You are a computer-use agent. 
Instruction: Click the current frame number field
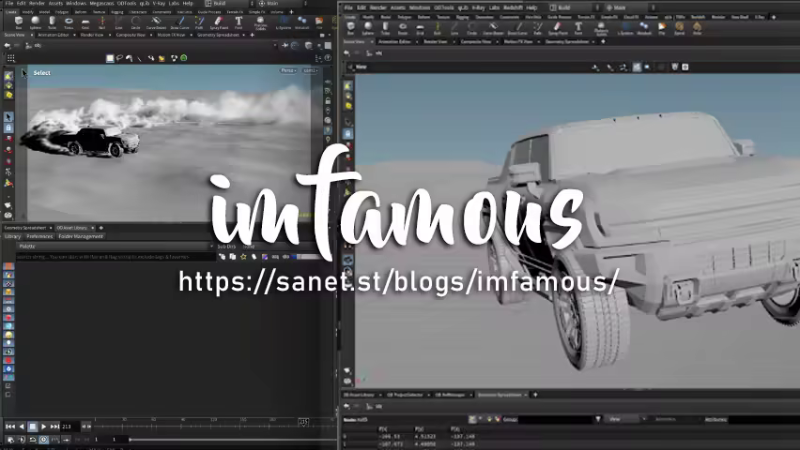click(x=68, y=426)
